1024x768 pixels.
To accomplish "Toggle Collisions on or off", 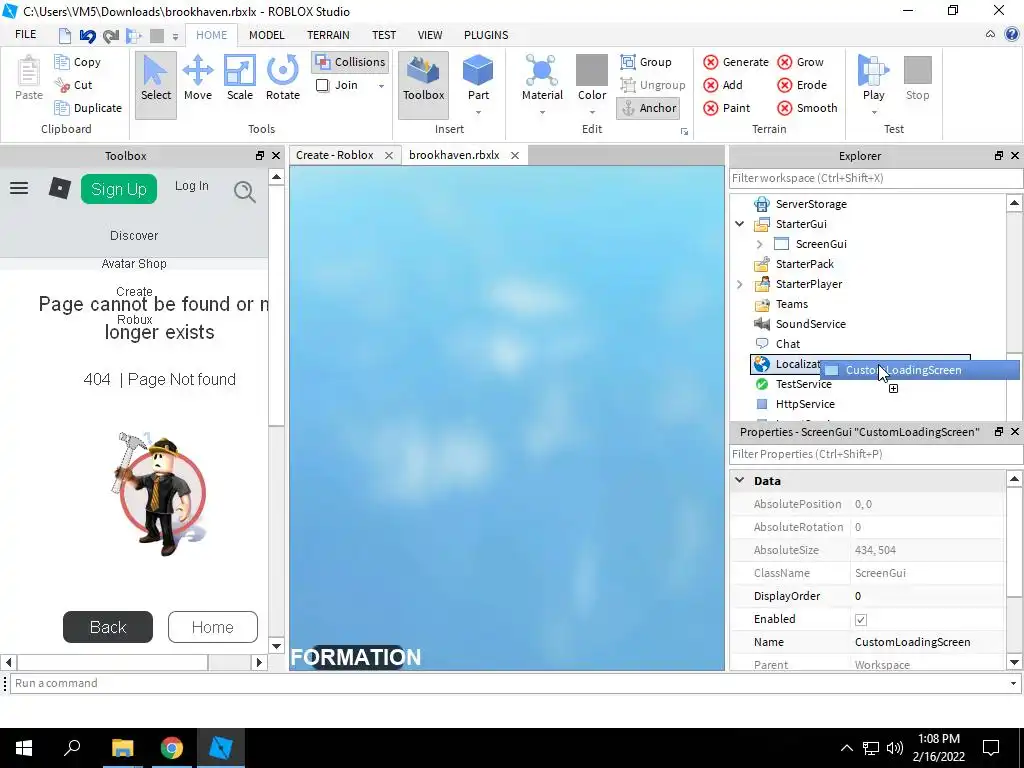I will (x=350, y=62).
